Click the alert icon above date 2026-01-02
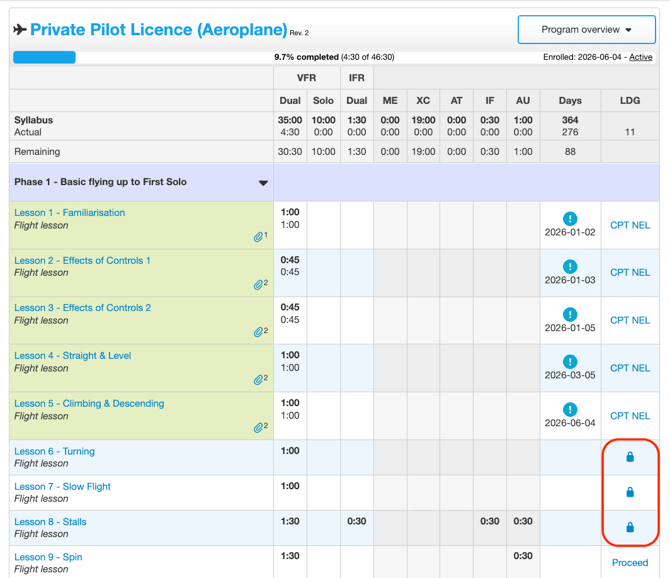This screenshot has width=670, height=578. (x=570, y=219)
